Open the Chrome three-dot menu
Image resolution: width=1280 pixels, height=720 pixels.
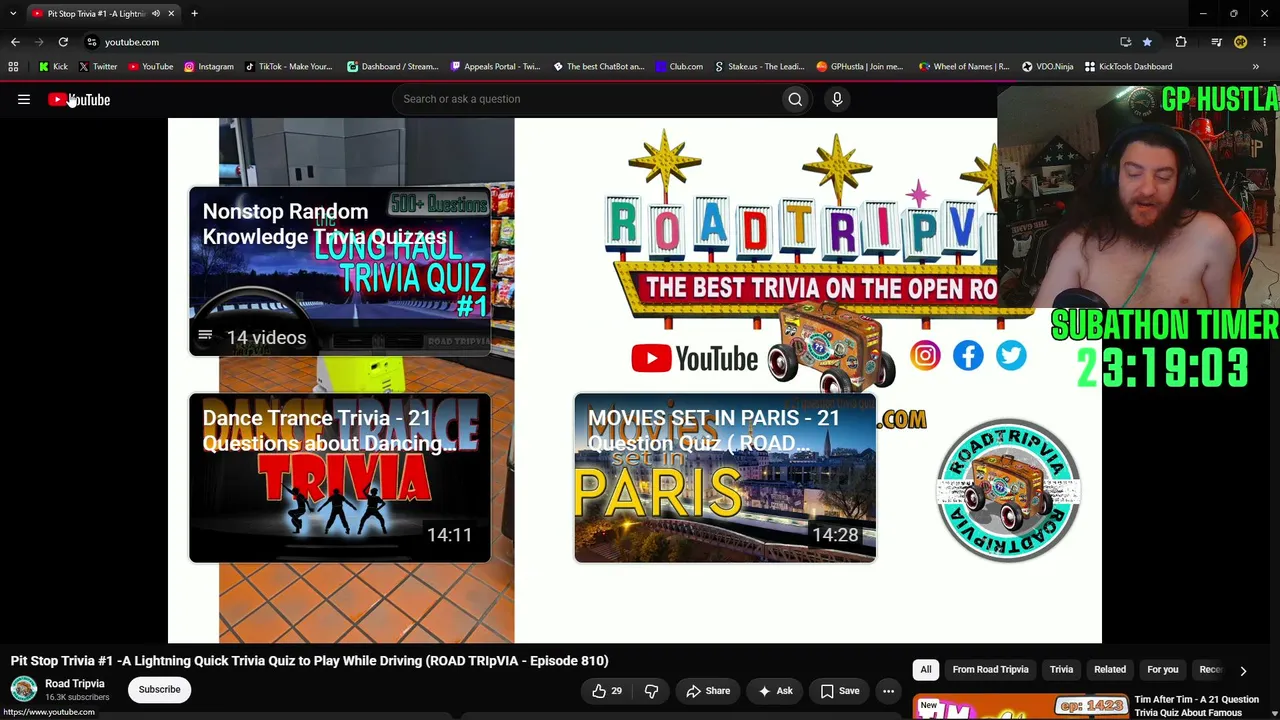1265,42
